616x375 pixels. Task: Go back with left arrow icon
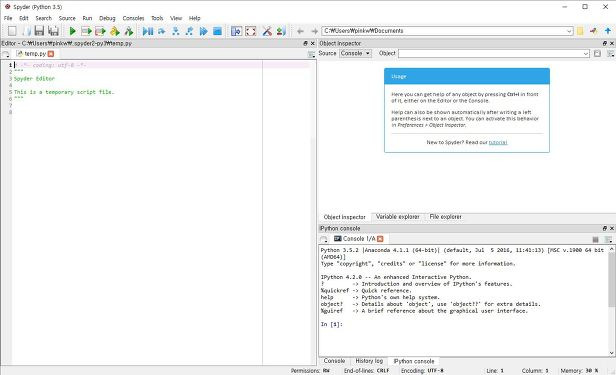(x=301, y=31)
